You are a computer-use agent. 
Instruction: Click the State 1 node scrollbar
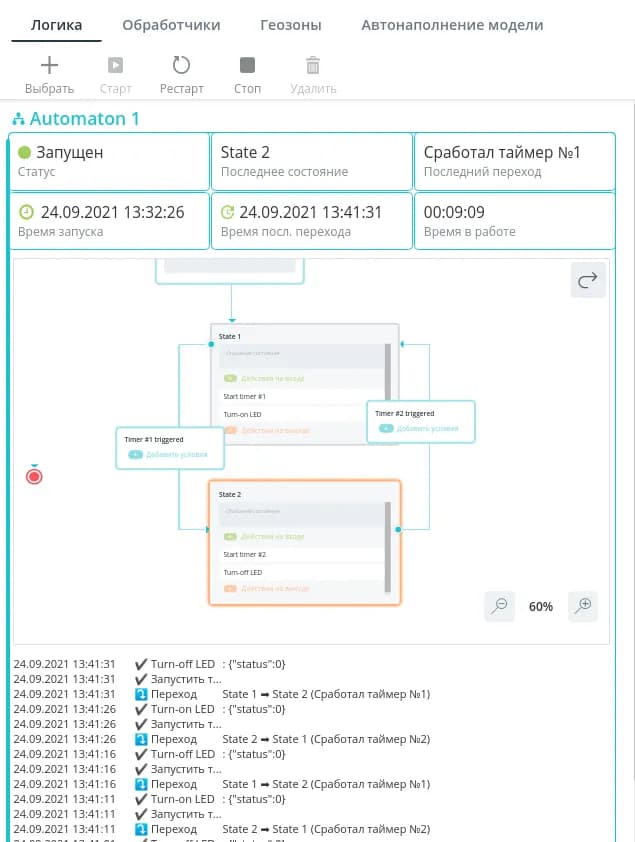[388, 380]
